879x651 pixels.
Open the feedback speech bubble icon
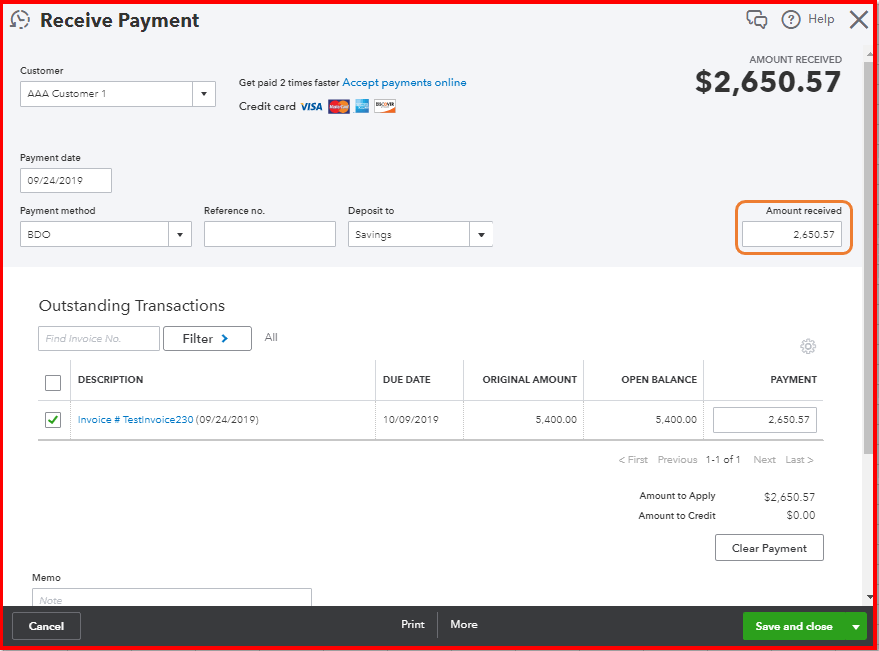click(x=756, y=19)
